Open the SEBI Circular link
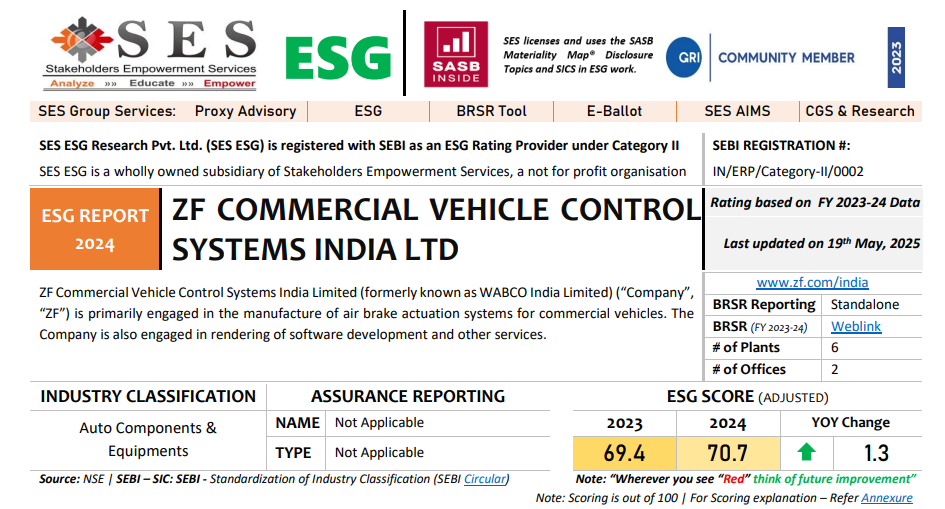 tap(485, 479)
